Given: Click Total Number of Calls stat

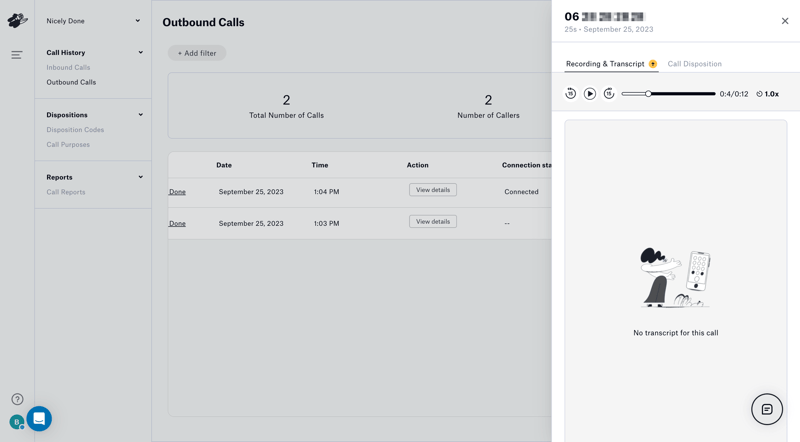Looking at the screenshot, I should (x=286, y=106).
